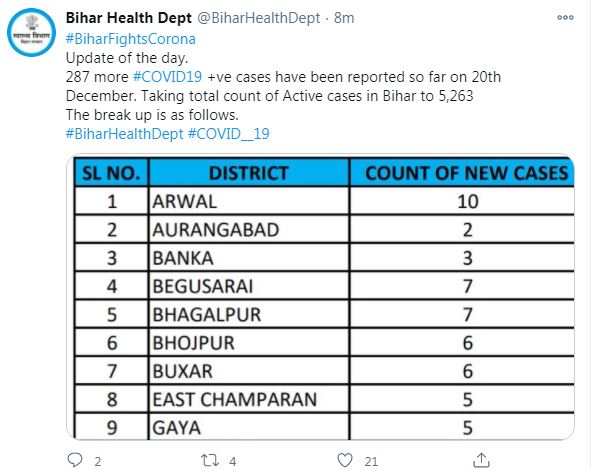This screenshot has height=470, width=594.
Task: Open the #COVID19 hashtag link
Action: 167,77
